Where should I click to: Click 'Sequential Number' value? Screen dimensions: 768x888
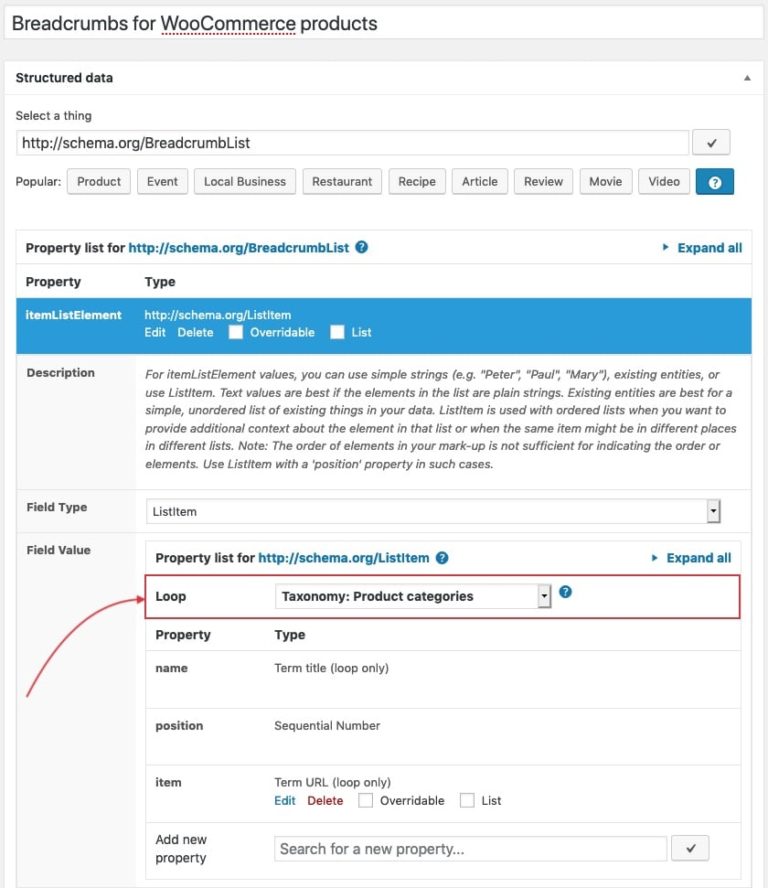(327, 725)
